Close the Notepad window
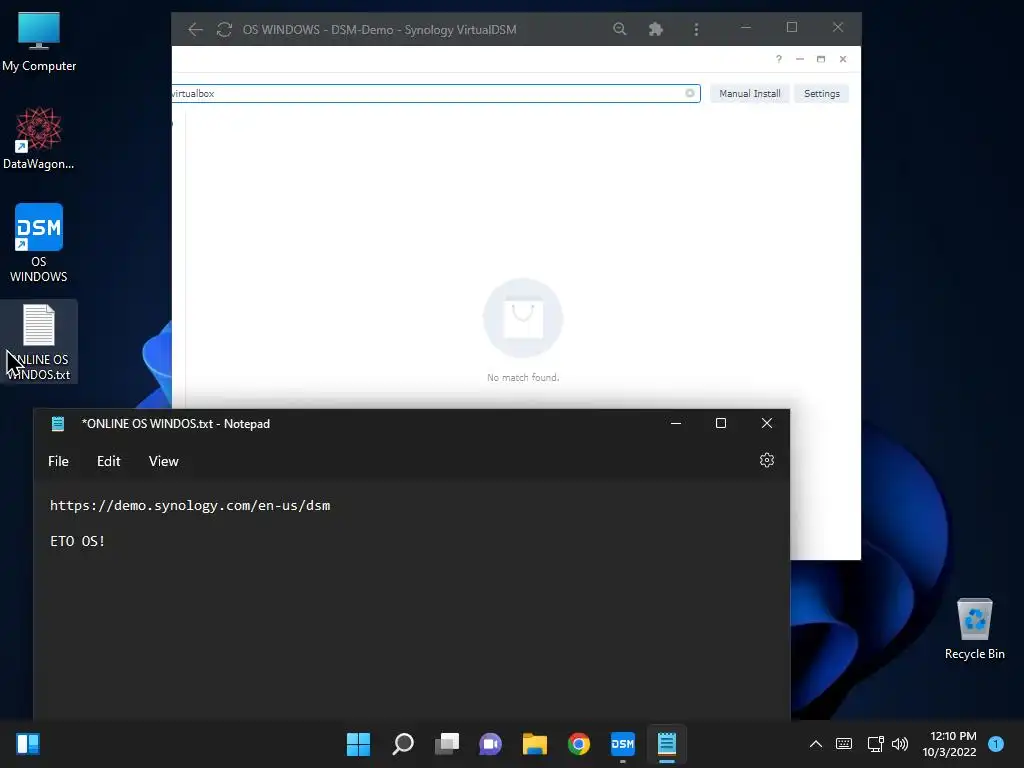This screenshot has height=768, width=1024. point(767,423)
